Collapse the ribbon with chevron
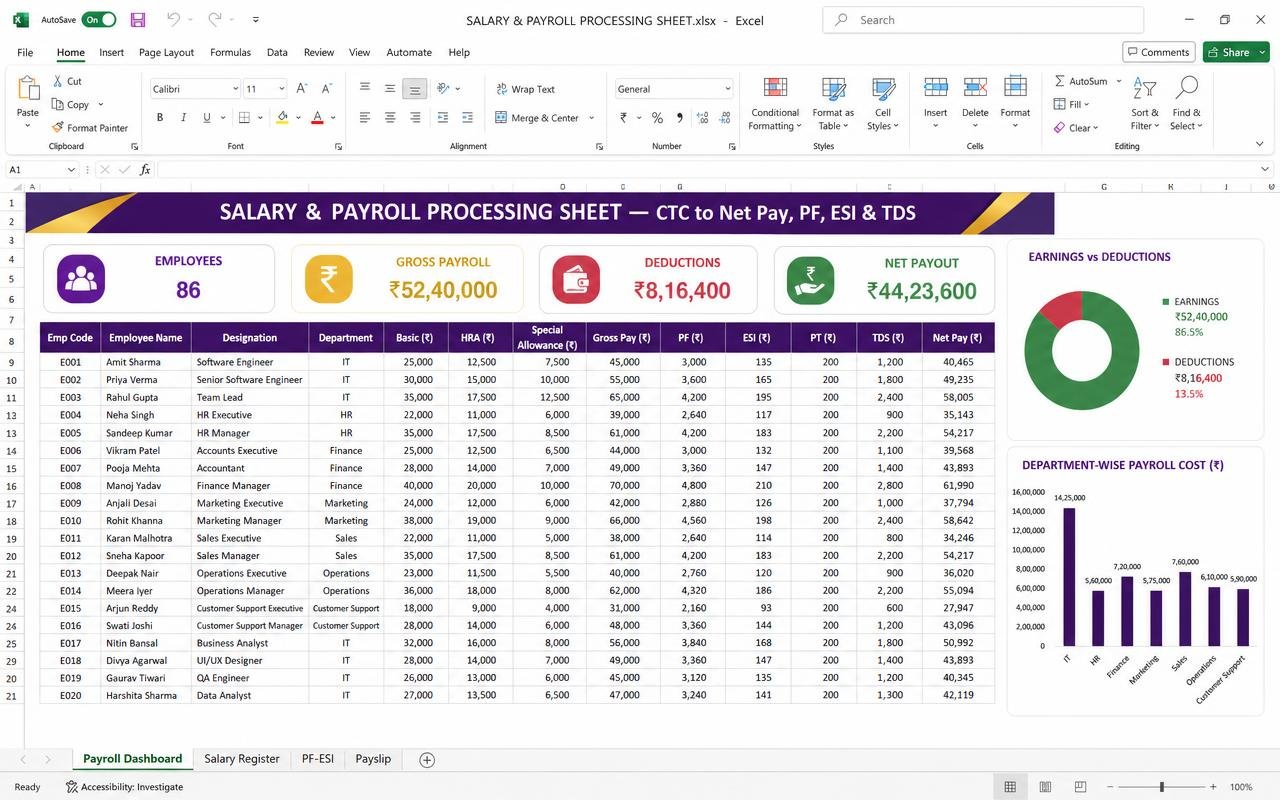The height and width of the screenshot is (800, 1280). [x=1259, y=145]
